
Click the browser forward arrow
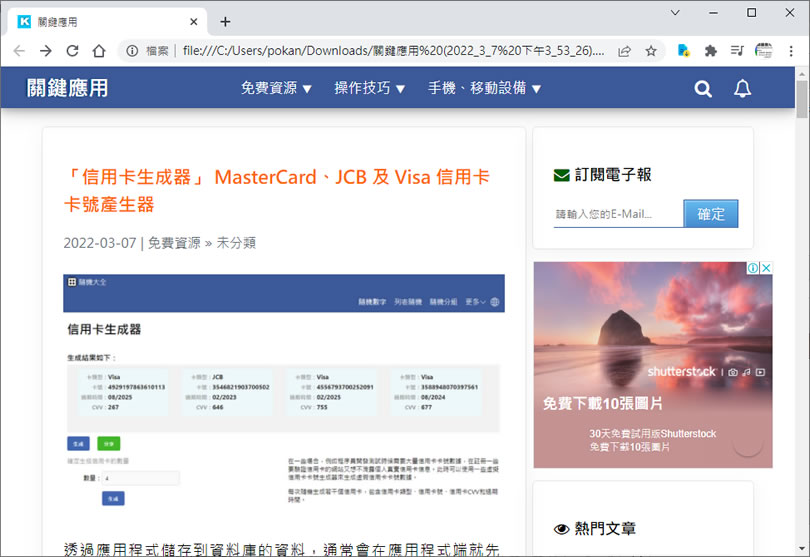45,51
